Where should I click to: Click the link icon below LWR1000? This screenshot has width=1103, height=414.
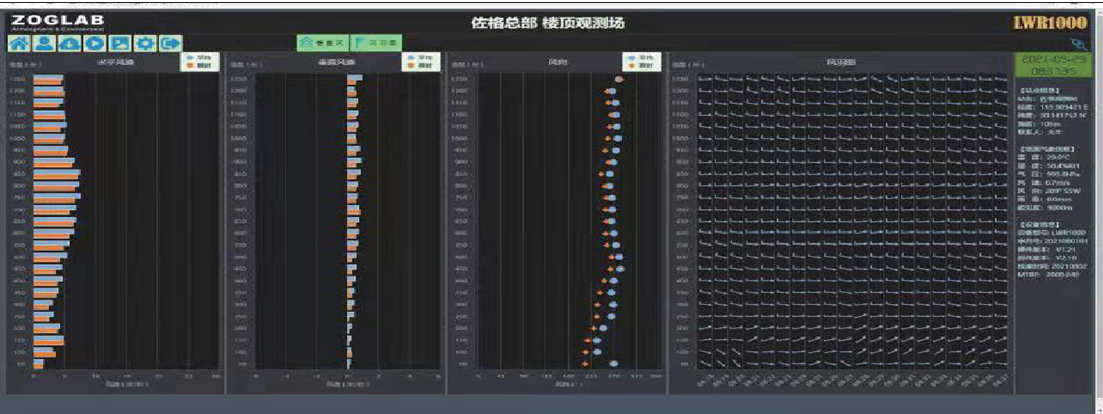[x=1077, y=43]
